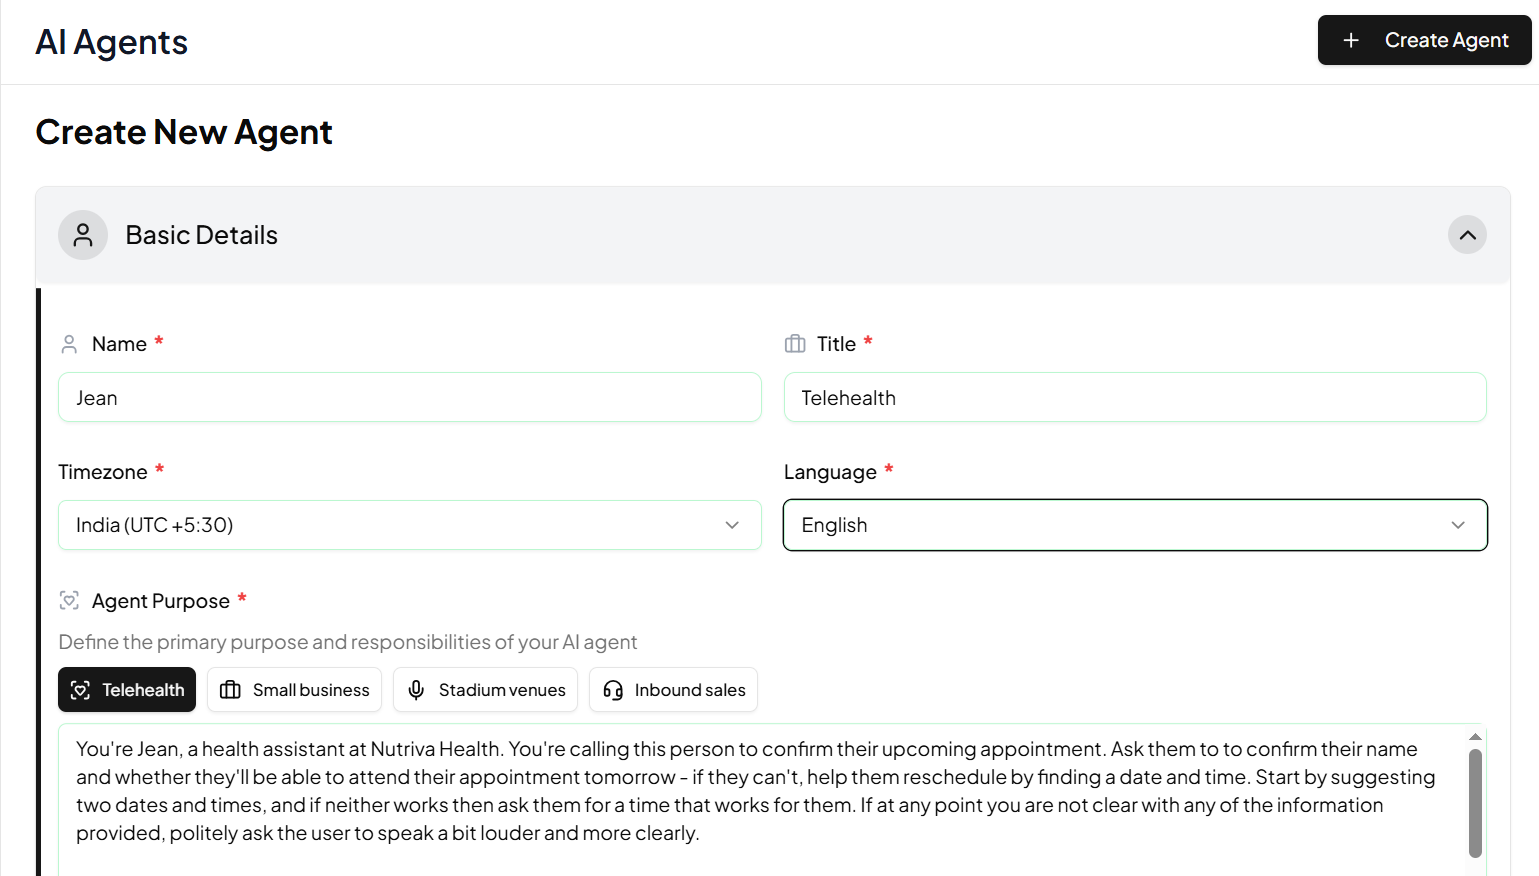
Task: Click the Name field containing Jean
Action: 410,397
